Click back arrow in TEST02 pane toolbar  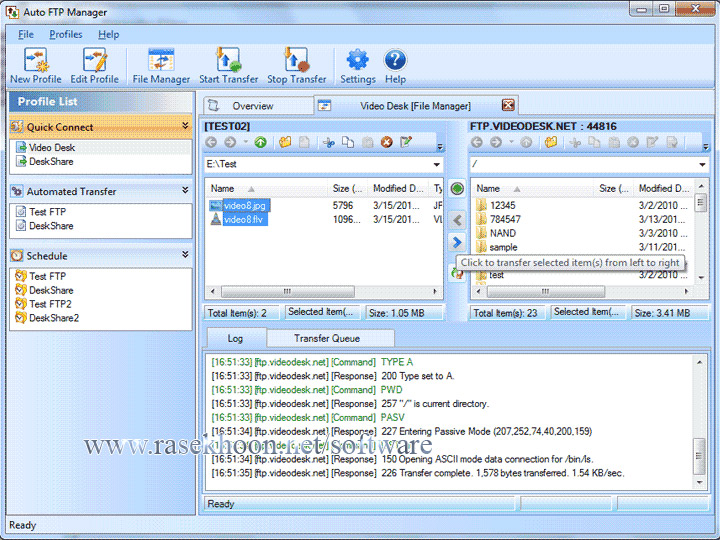(211, 142)
